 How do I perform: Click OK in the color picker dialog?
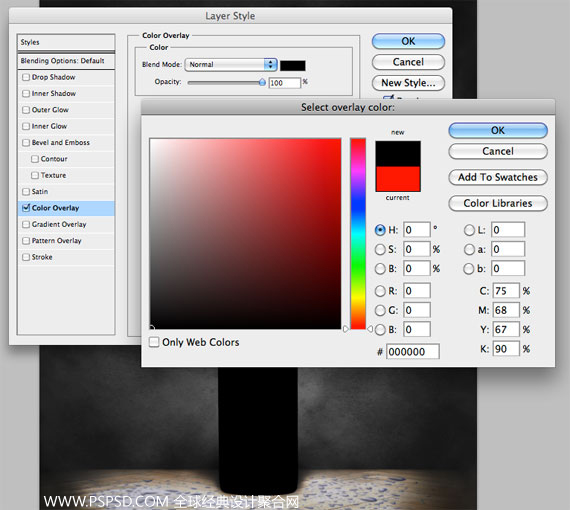(x=498, y=130)
